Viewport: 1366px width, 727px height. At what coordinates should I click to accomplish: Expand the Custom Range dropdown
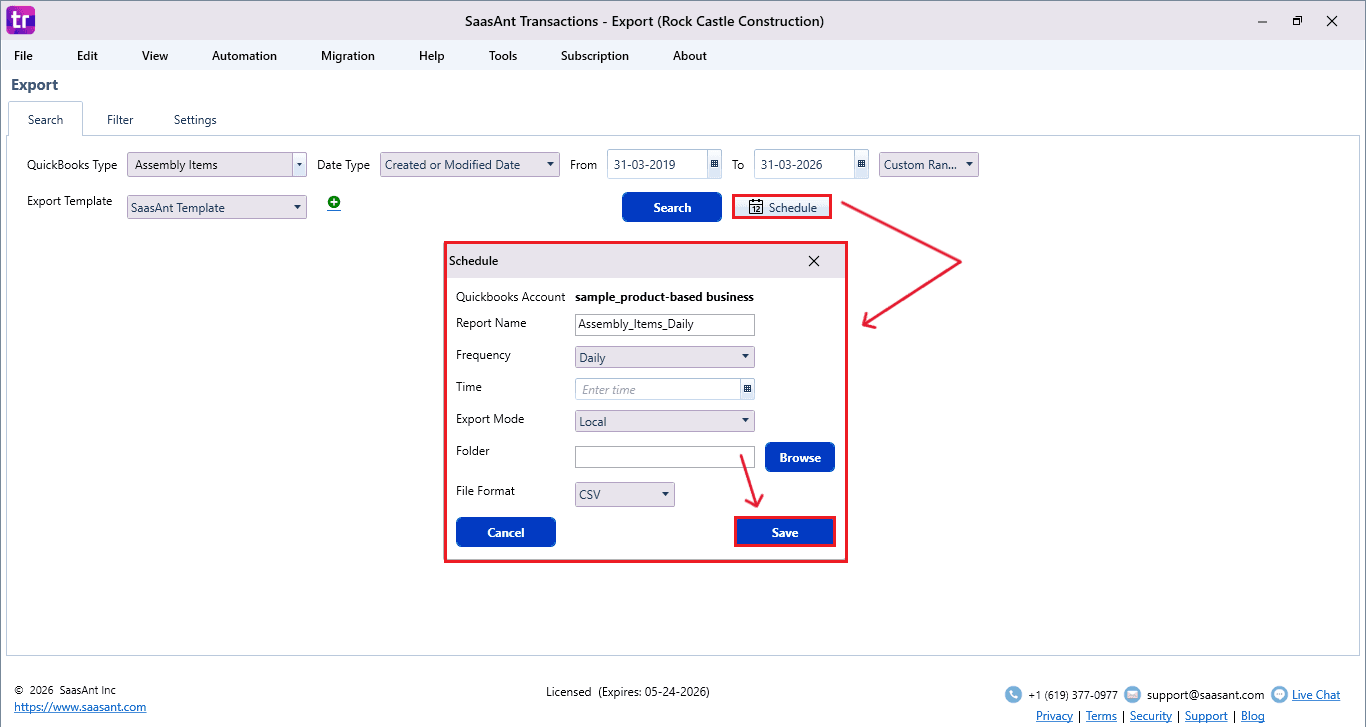[x=970, y=165]
